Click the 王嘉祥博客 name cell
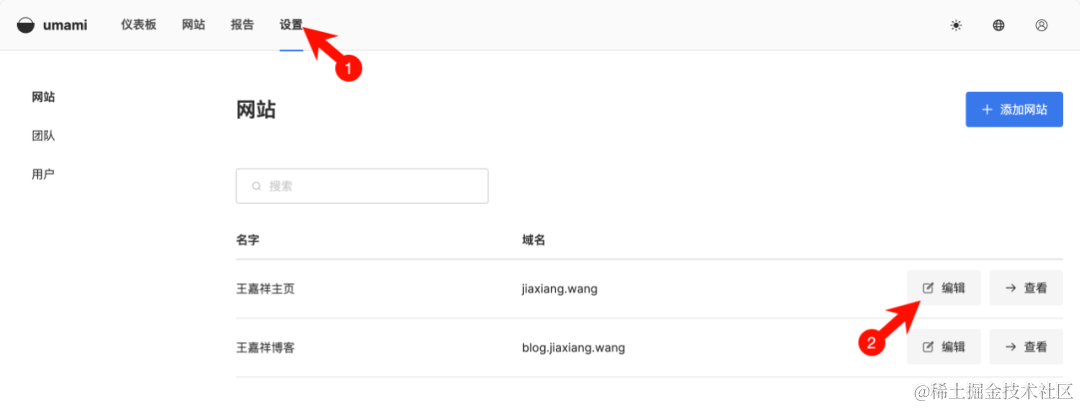The image size is (1080, 408). (x=265, y=347)
